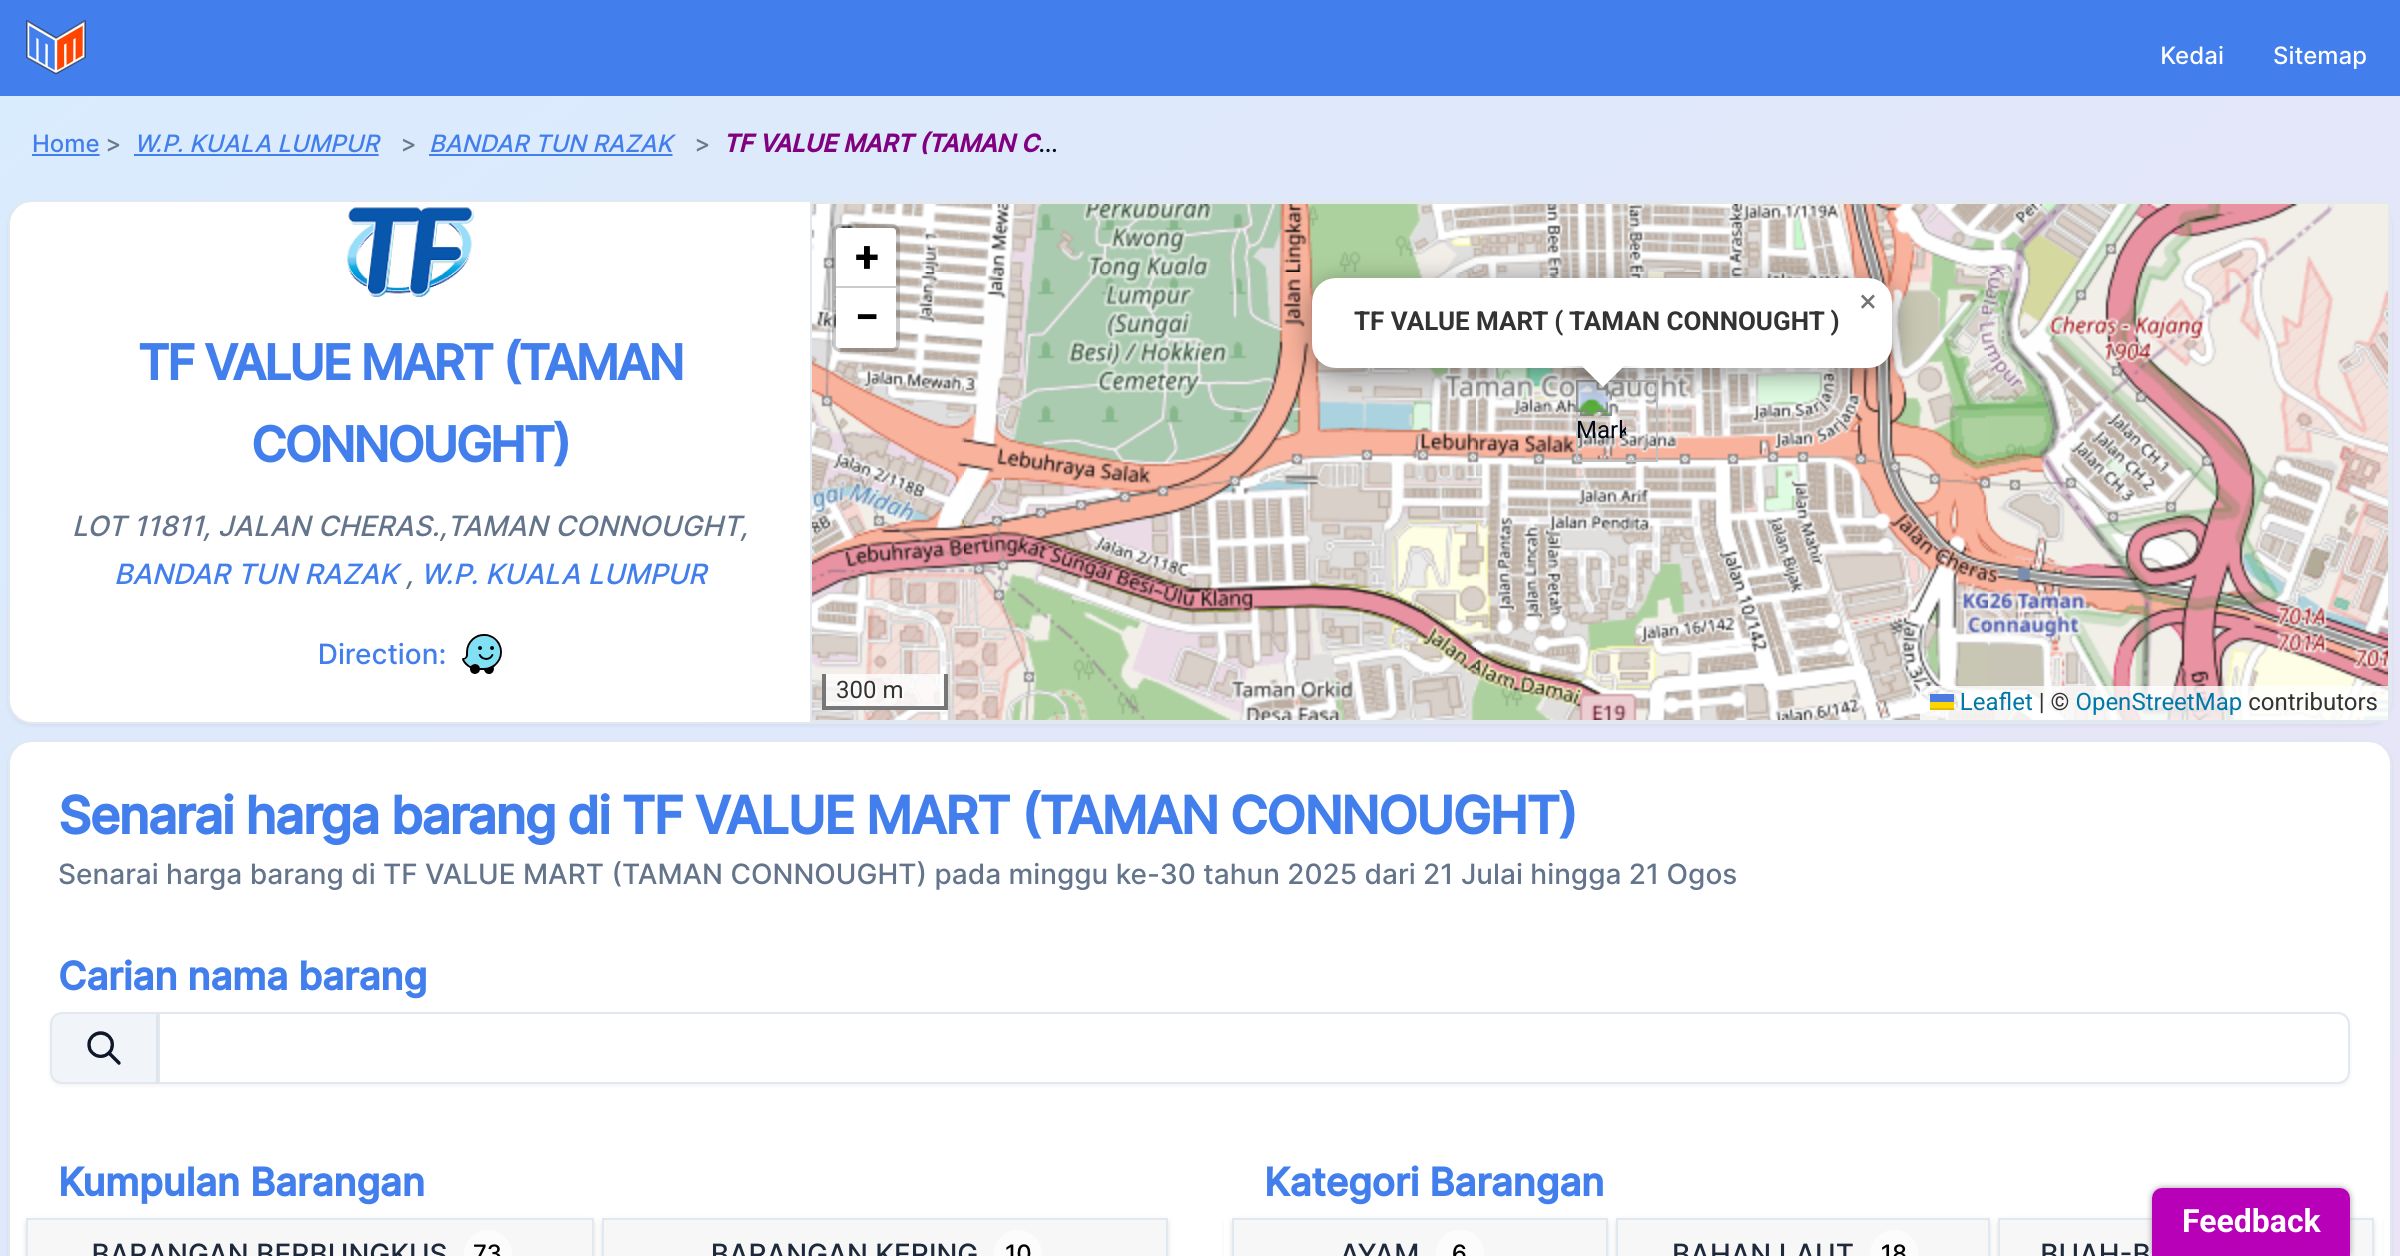Image resolution: width=2400 pixels, height=1256 pixels.
Task: Open the Leaflet attribution link
Action: (x=1995, y=702)
